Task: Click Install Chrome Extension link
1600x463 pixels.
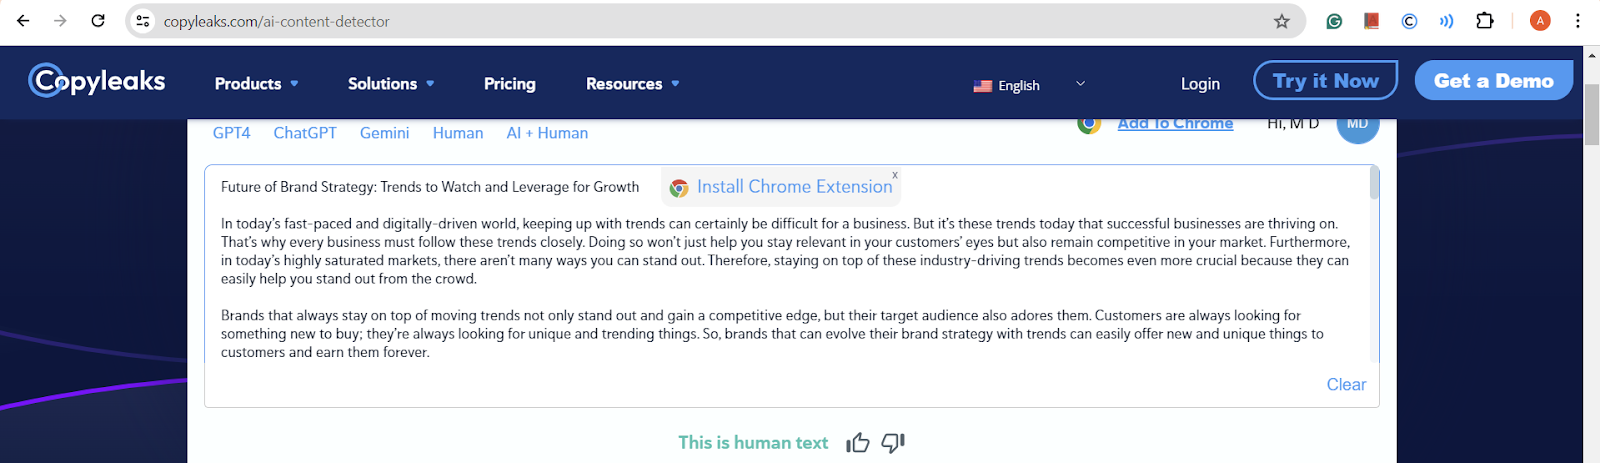Action: [794, 187]
